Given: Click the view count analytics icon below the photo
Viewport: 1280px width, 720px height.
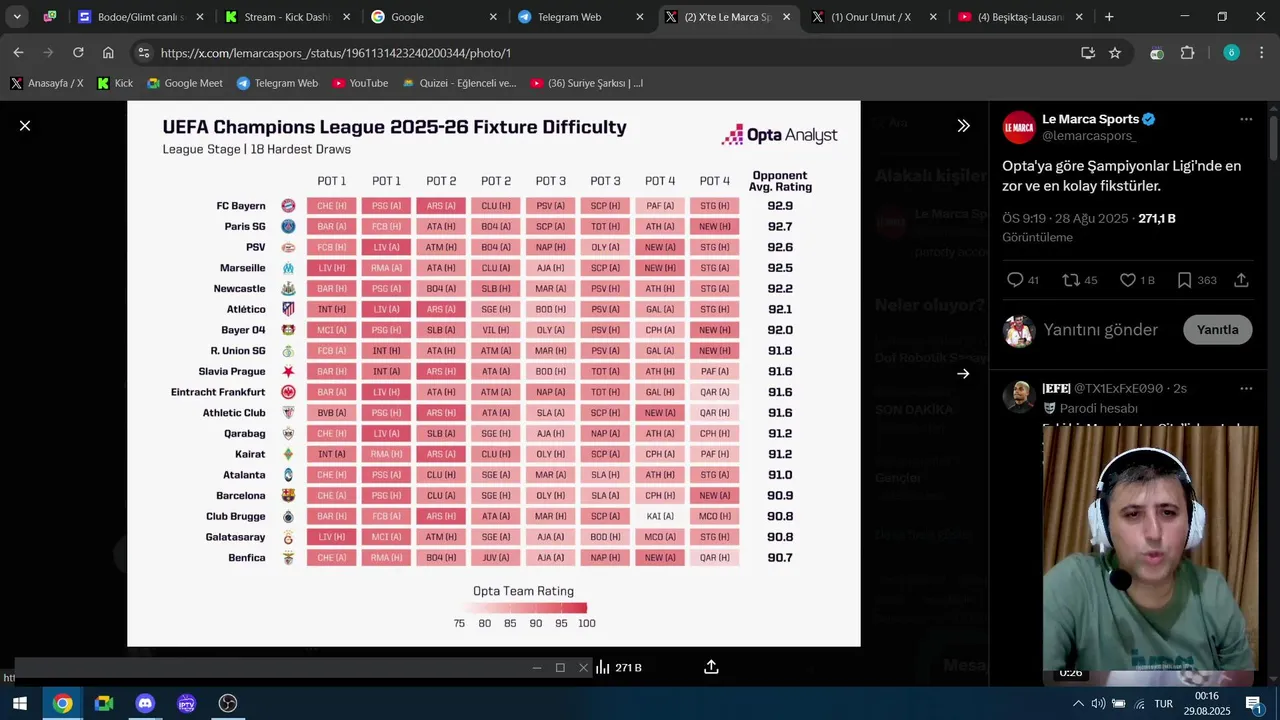Looking at the screenshot, I should [x=603, y=667].
